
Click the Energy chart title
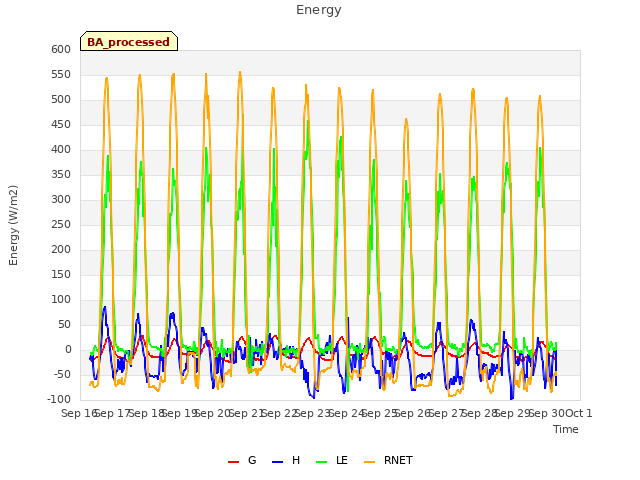tap(319, 10)
